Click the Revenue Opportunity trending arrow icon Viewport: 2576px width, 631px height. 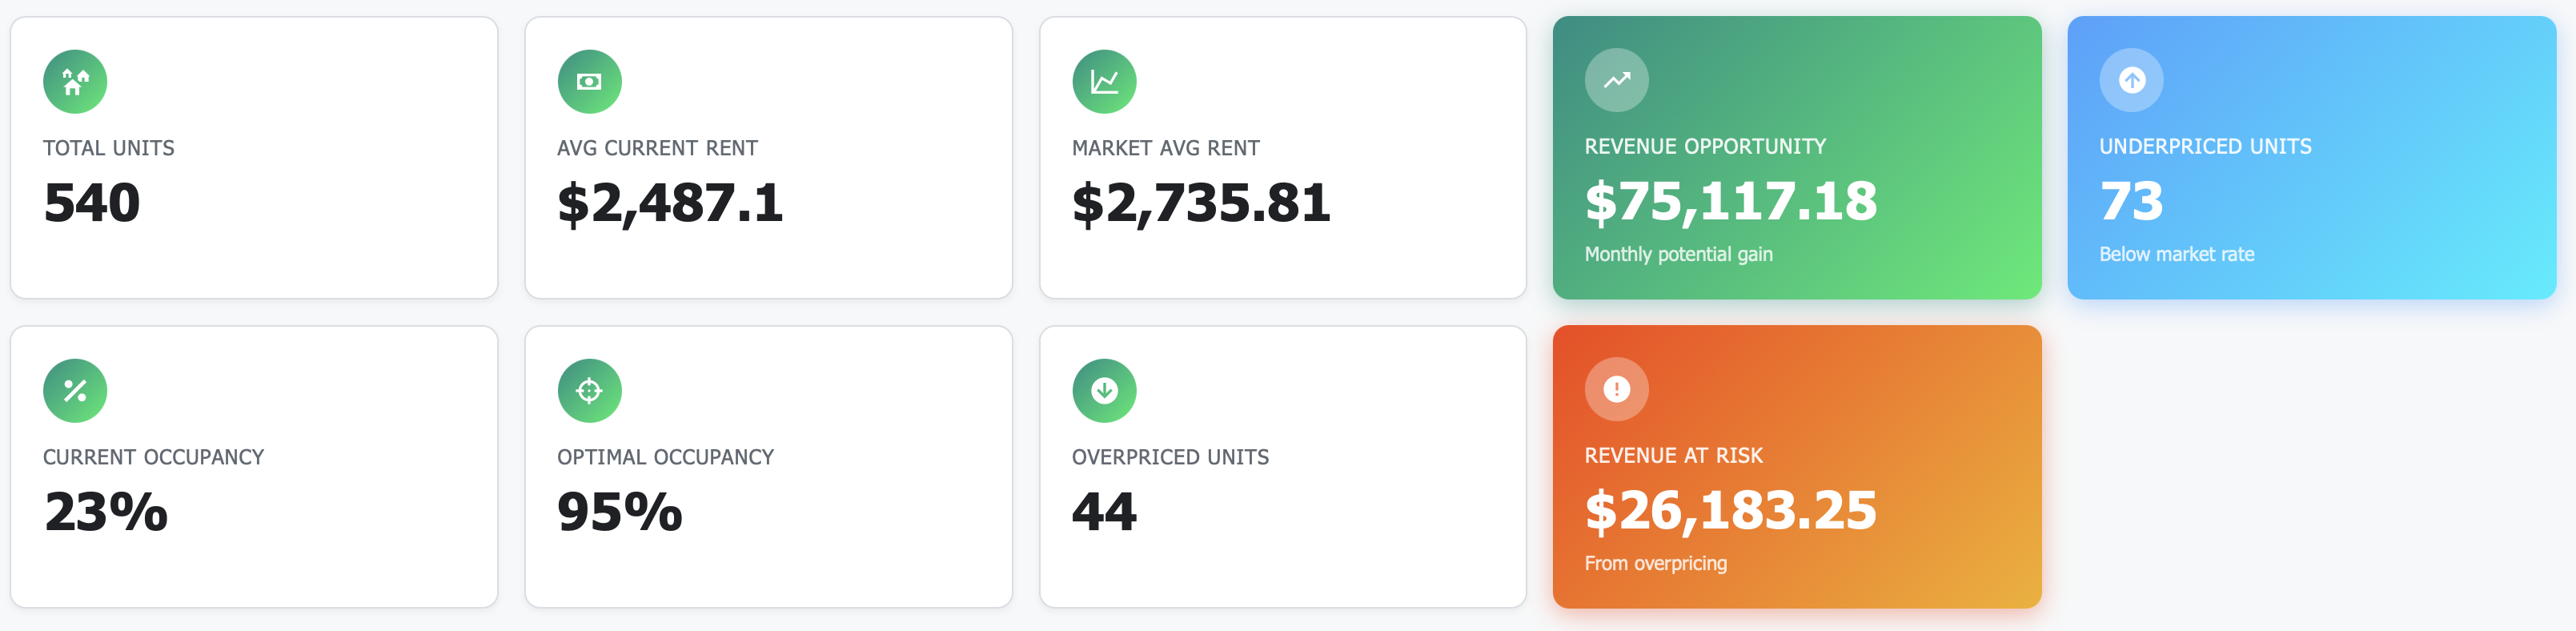[x=1616, y=79]
